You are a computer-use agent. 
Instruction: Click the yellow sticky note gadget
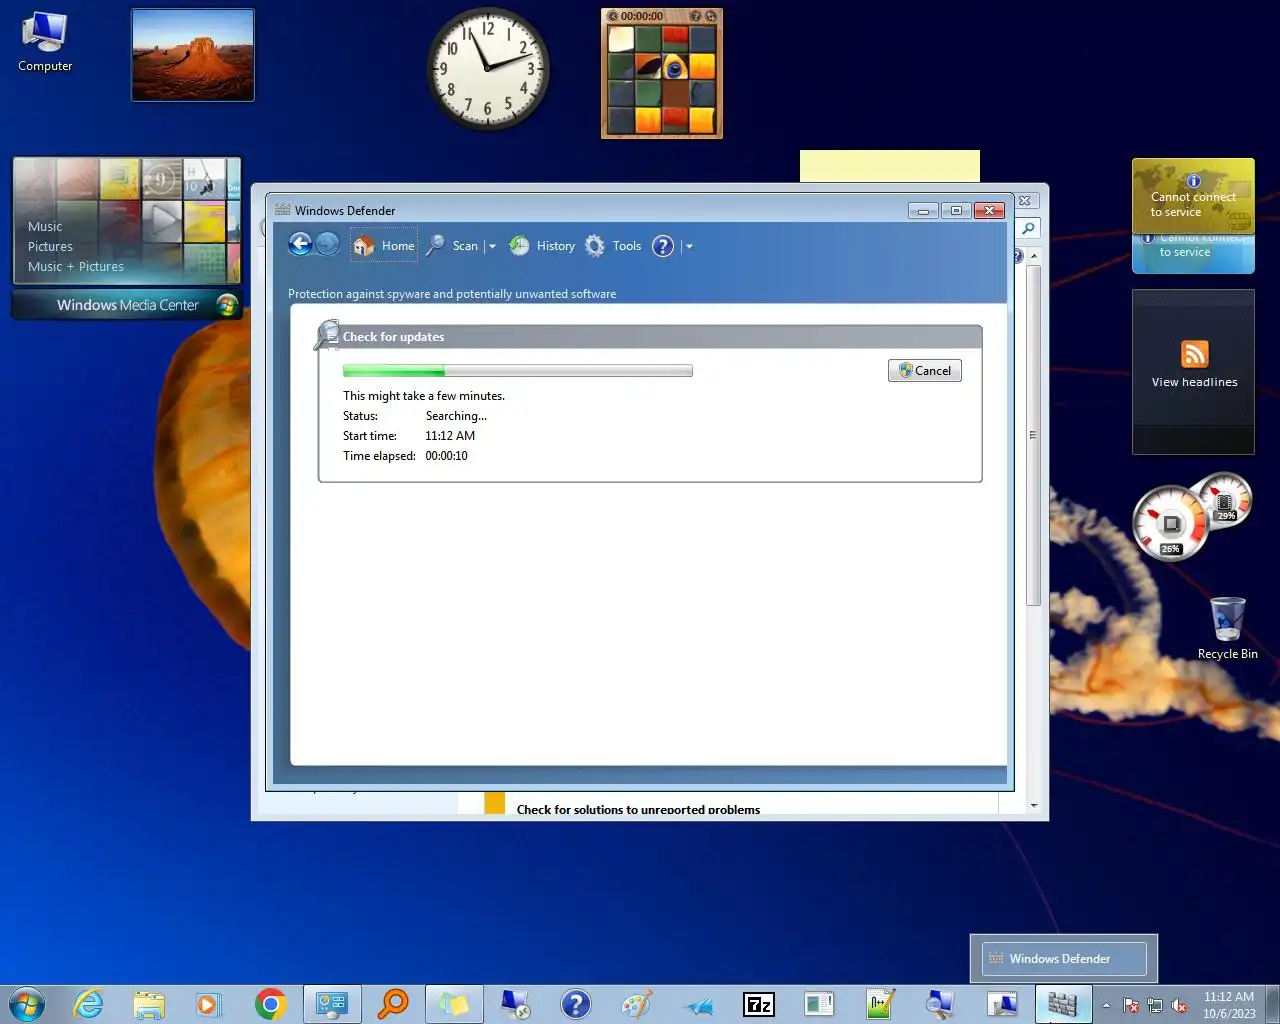pyautogui.click(x=890, y=166)
